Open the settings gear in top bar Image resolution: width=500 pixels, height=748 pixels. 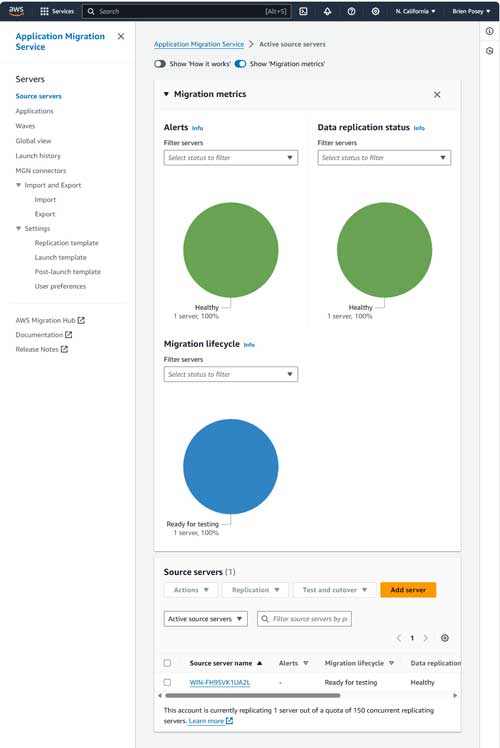tap(375, 11)
